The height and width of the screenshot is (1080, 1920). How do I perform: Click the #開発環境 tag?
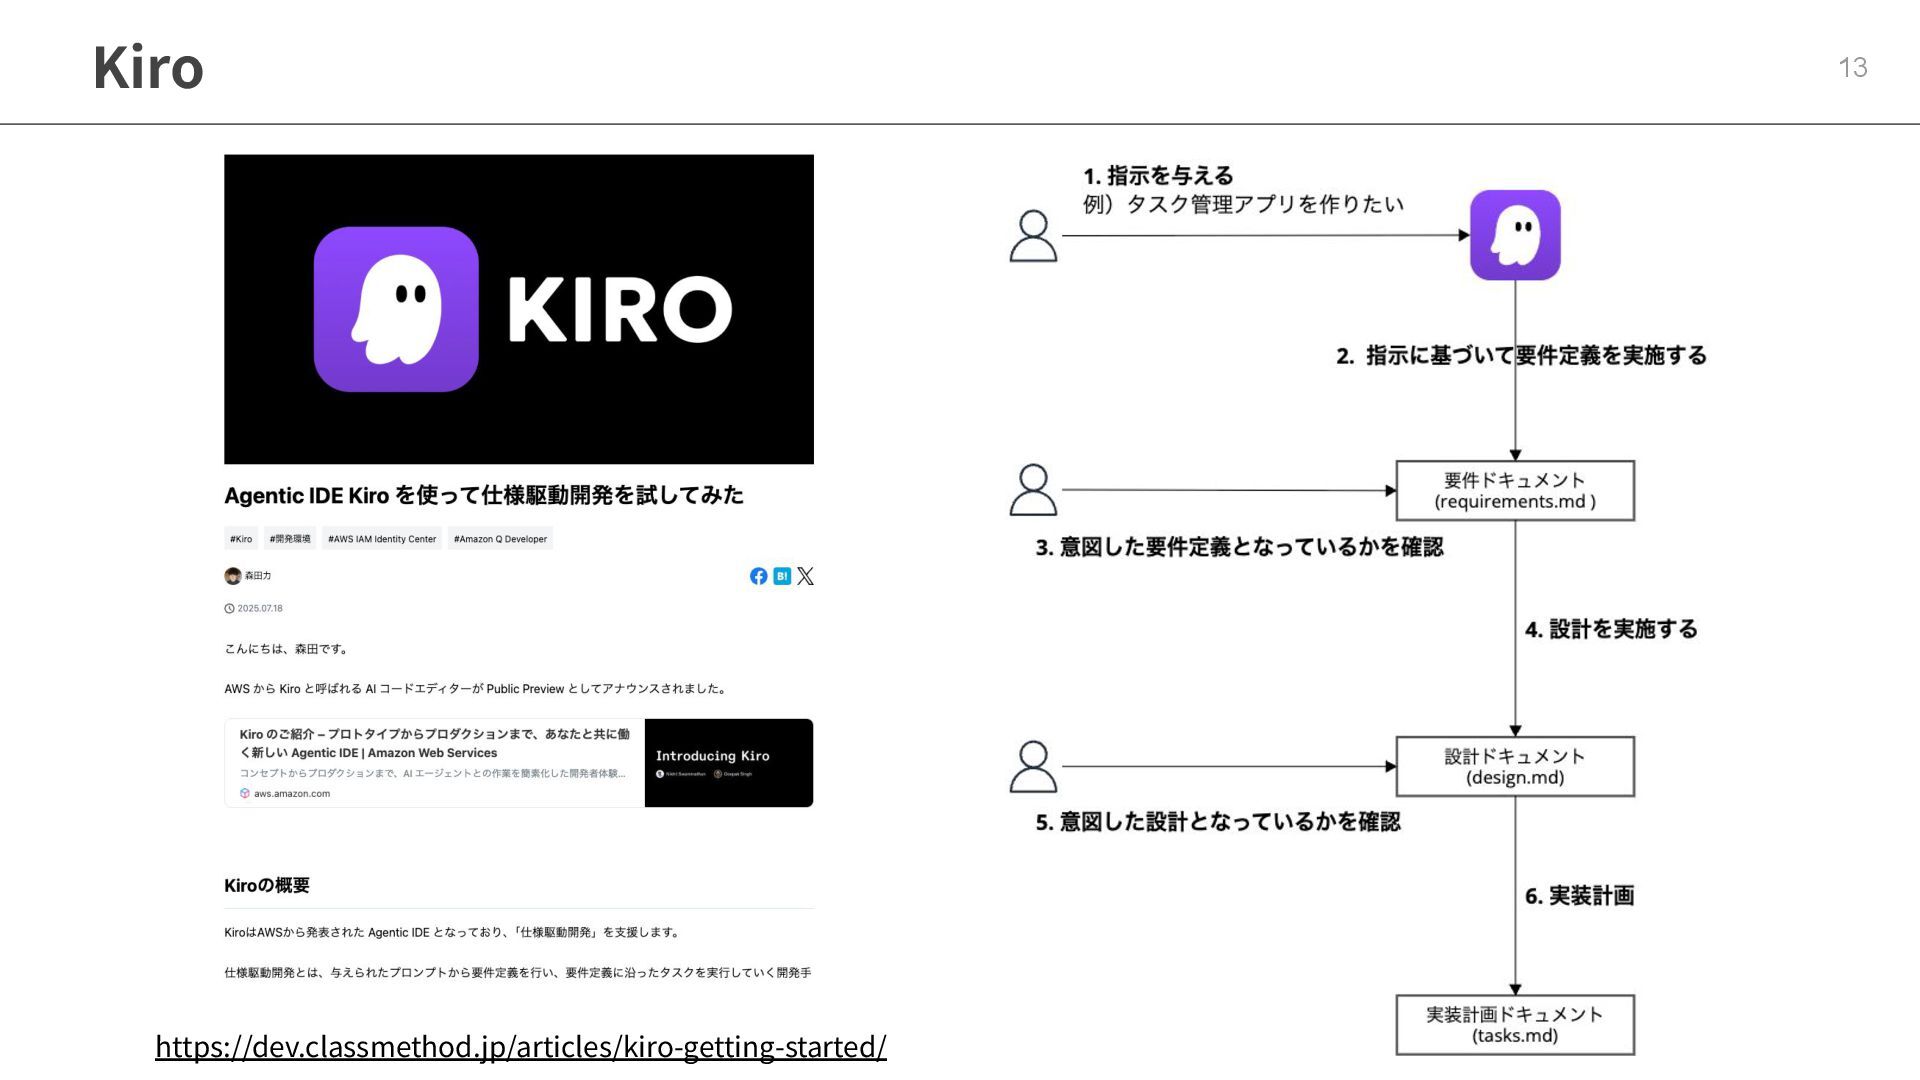coord(290,539)
